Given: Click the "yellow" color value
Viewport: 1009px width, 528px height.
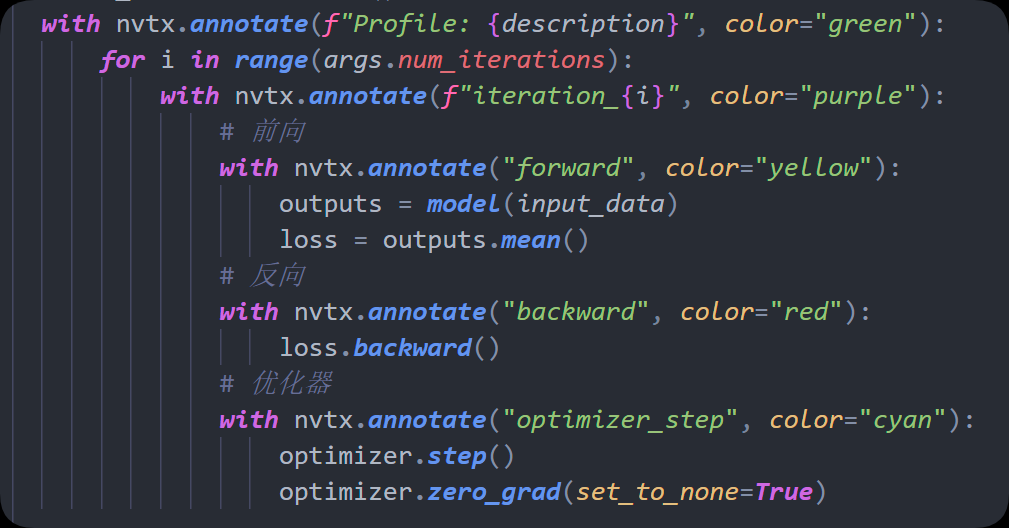Looking at the screenshot, I should 813,168.
